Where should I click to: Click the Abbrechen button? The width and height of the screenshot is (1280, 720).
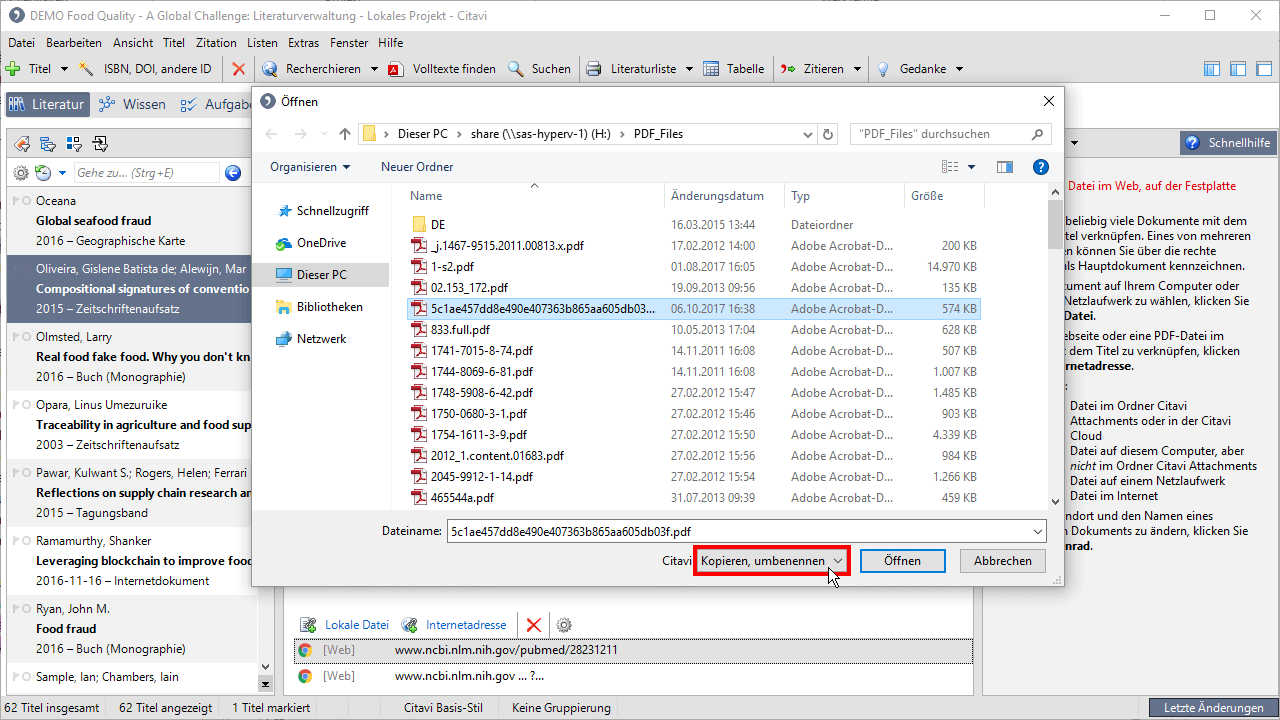point(1002,561)
